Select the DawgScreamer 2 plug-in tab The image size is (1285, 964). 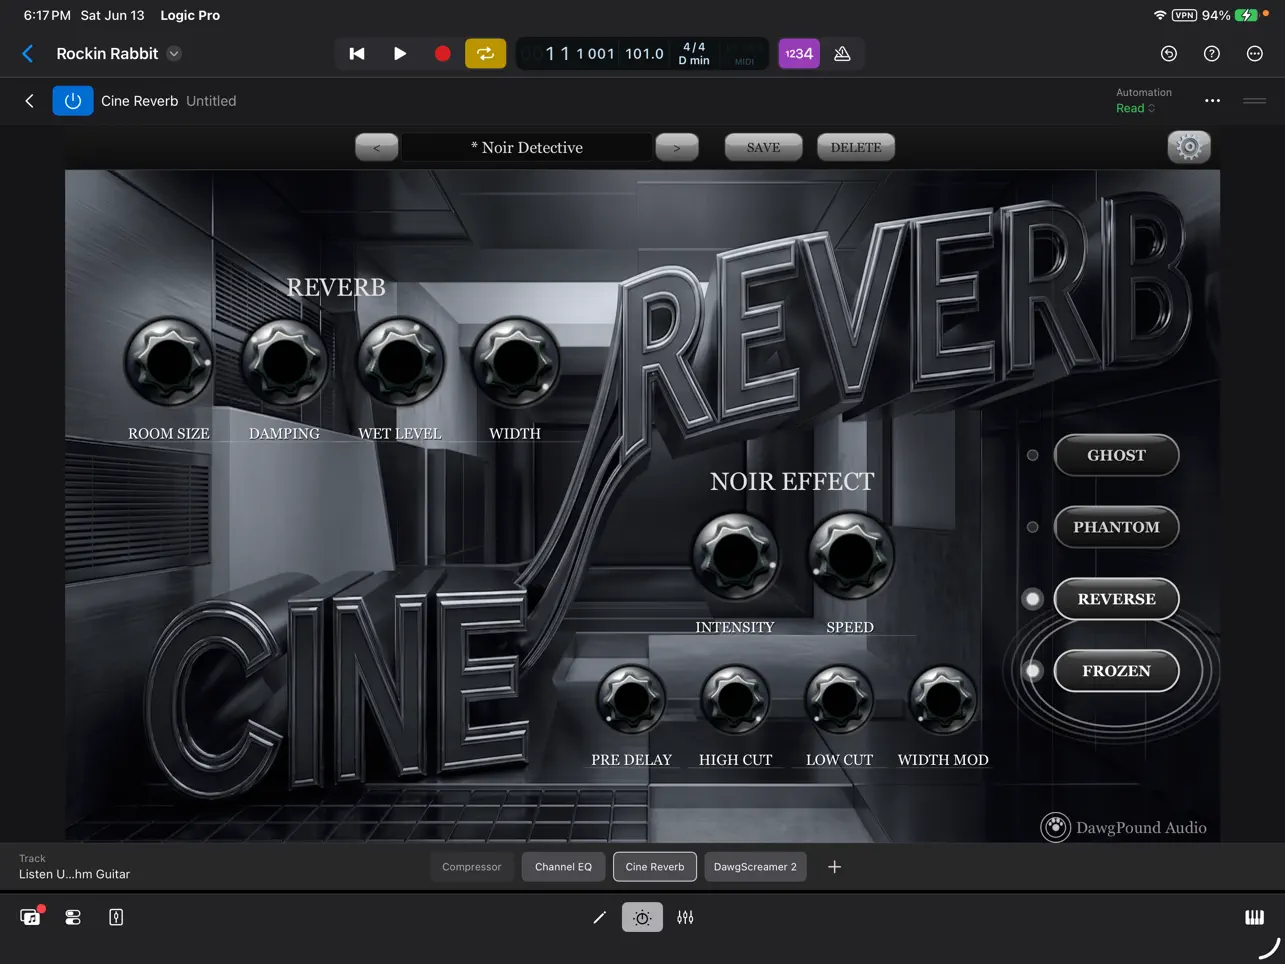755,867
